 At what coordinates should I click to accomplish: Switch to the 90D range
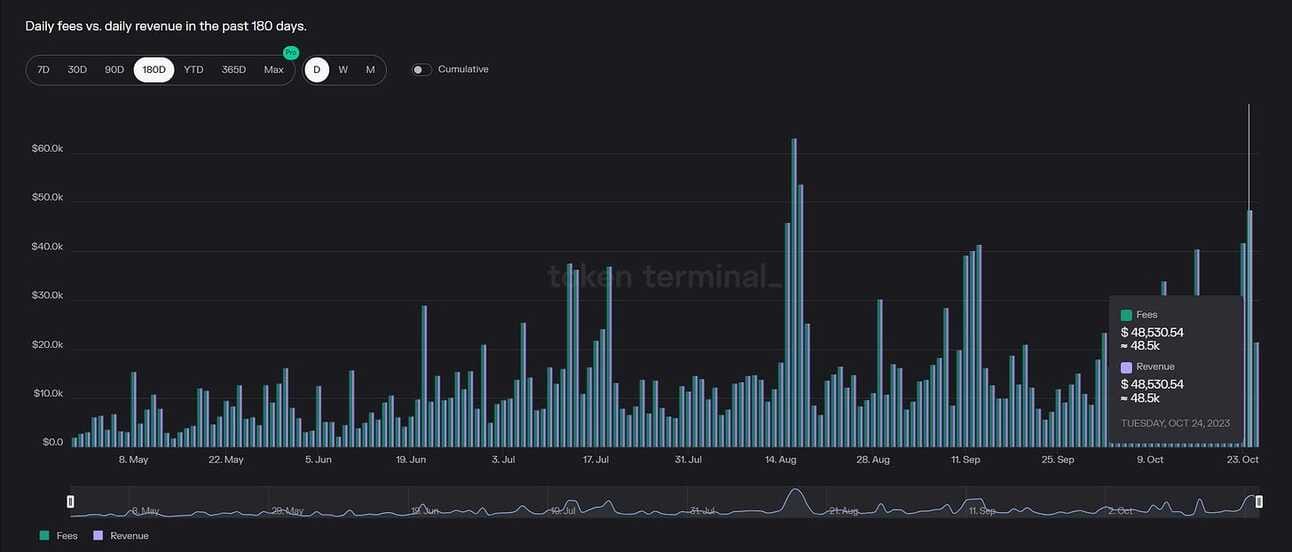click(115, 70)
